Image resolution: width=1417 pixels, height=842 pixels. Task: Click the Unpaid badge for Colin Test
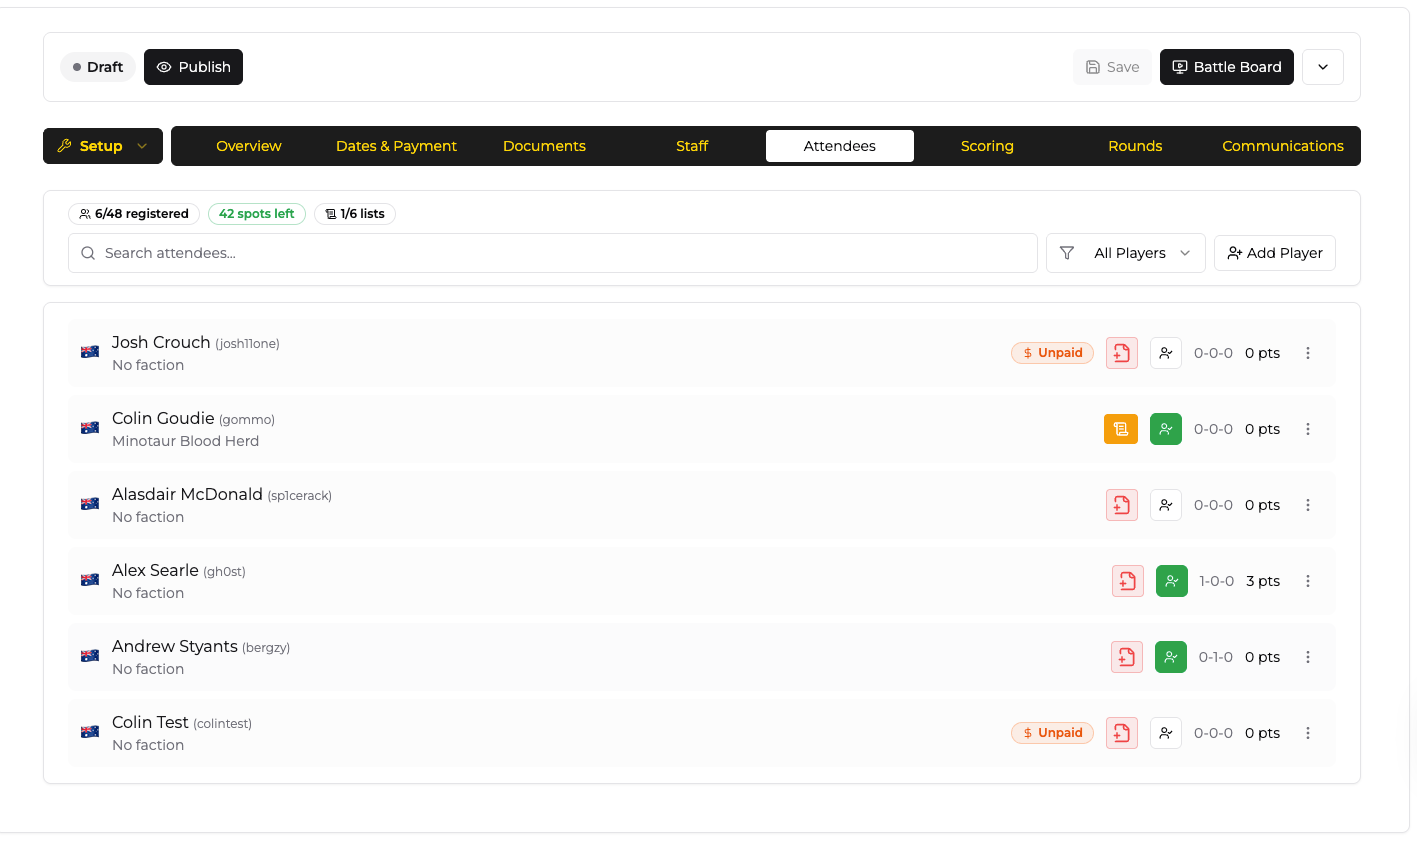[1052, 733]
